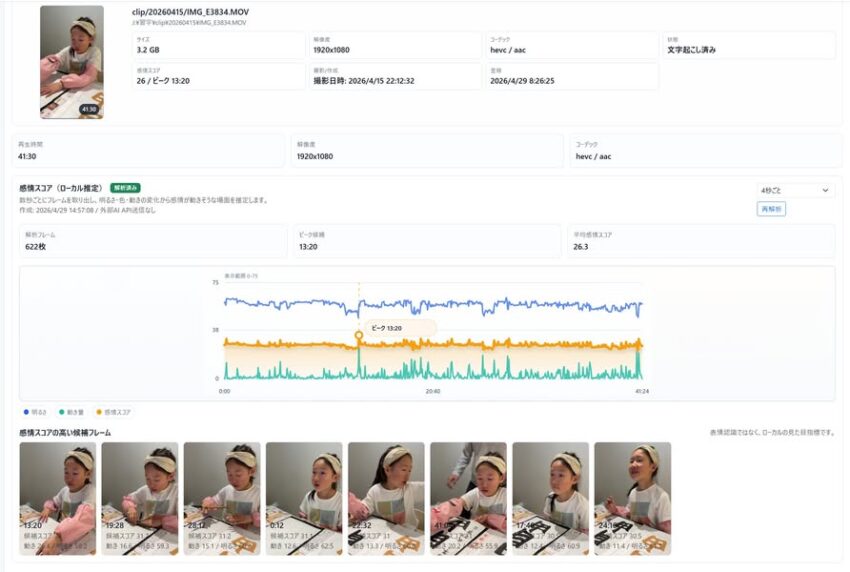850x572 pixels.
Task: Click the peak marker circle on the chart
Action: [358, 336]
